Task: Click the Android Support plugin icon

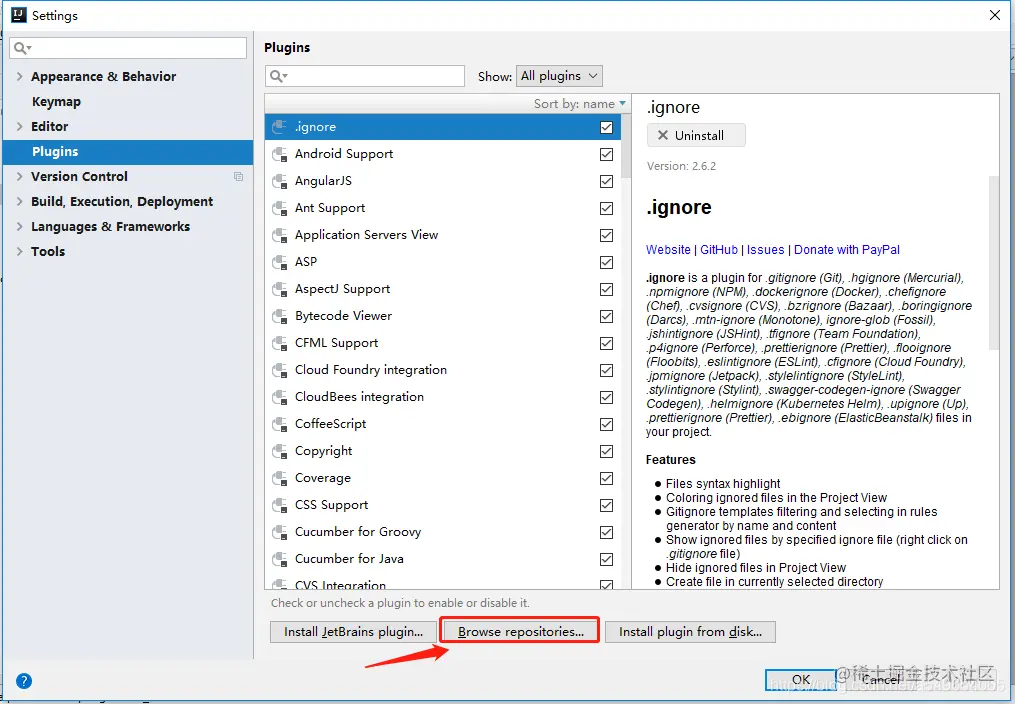Action: click(280, 155)
